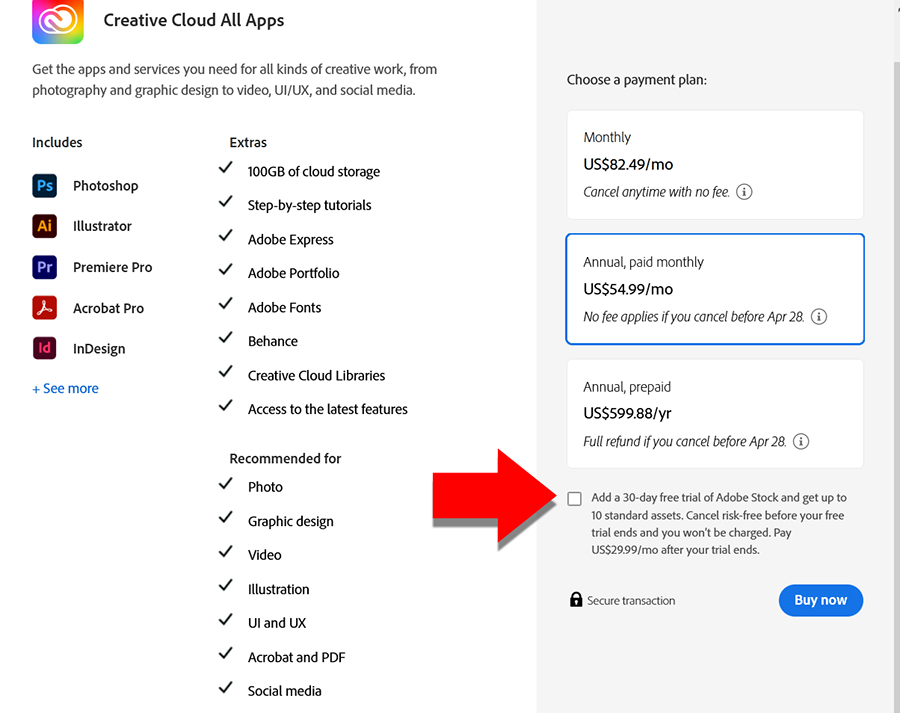Image resolution: width=900 pixels, height=713 pixels.
Task: Click the Buy now button
Action: (820, 600)
